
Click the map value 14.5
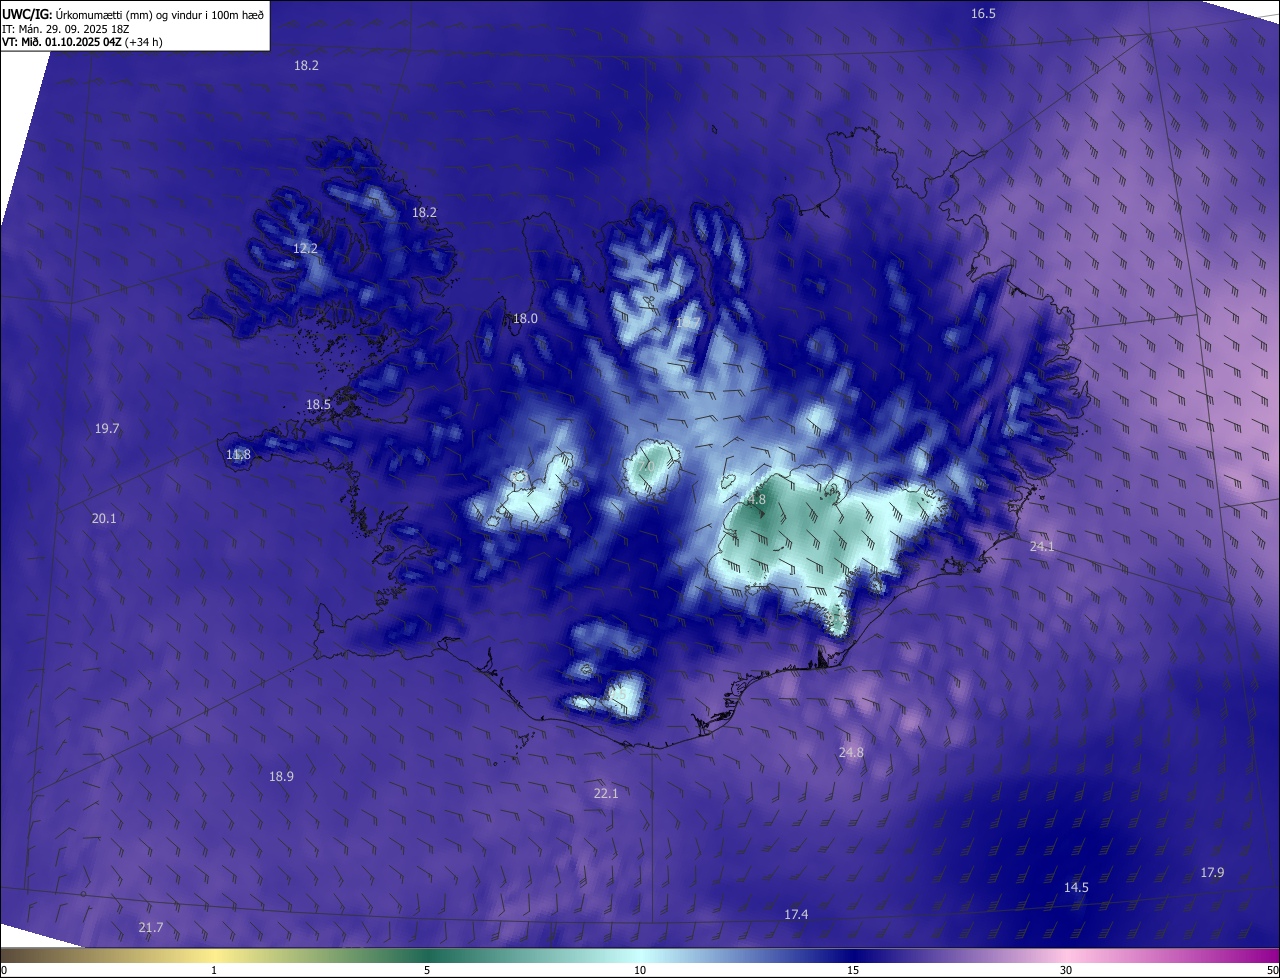[x=1076, y=887]
